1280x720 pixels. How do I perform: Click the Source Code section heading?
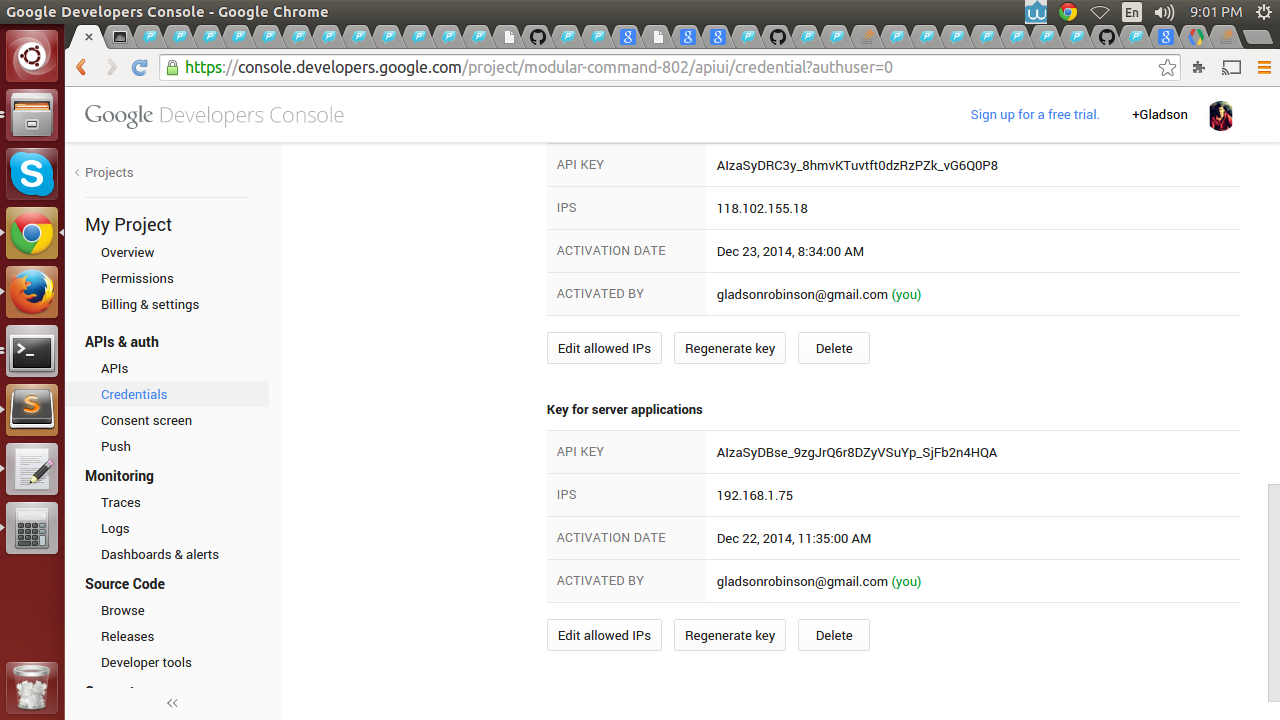125,583
